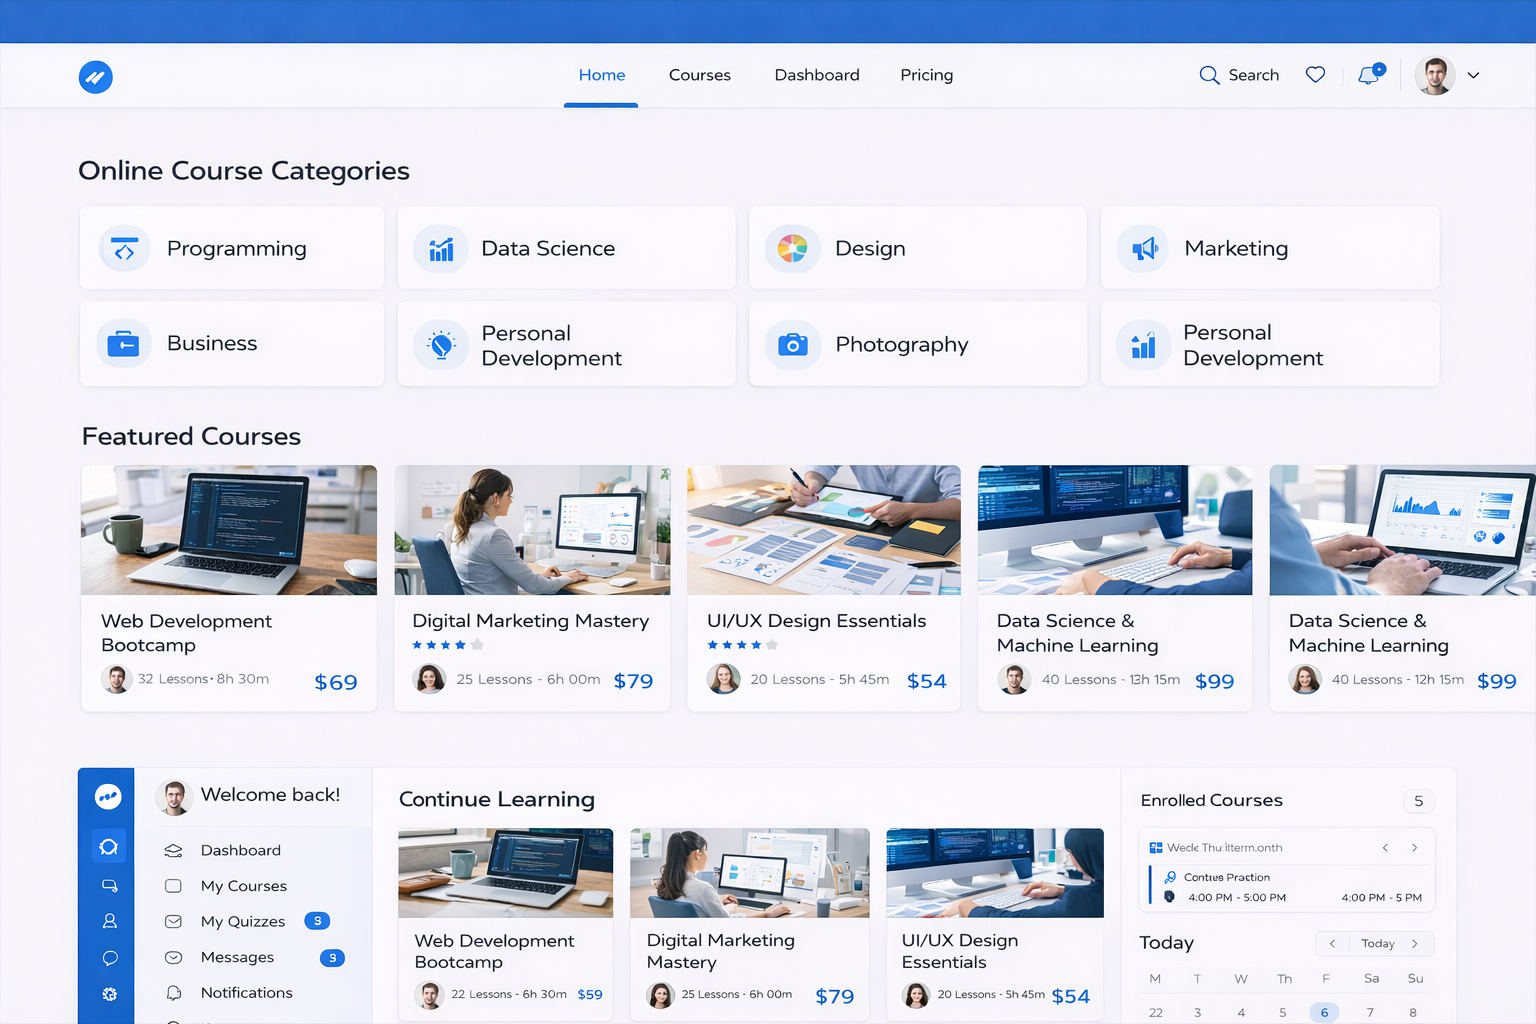The height and width of the screenshot is (1024, 1536).
Task: Click the blue logo in the header
Action: (x=96, y=77)
